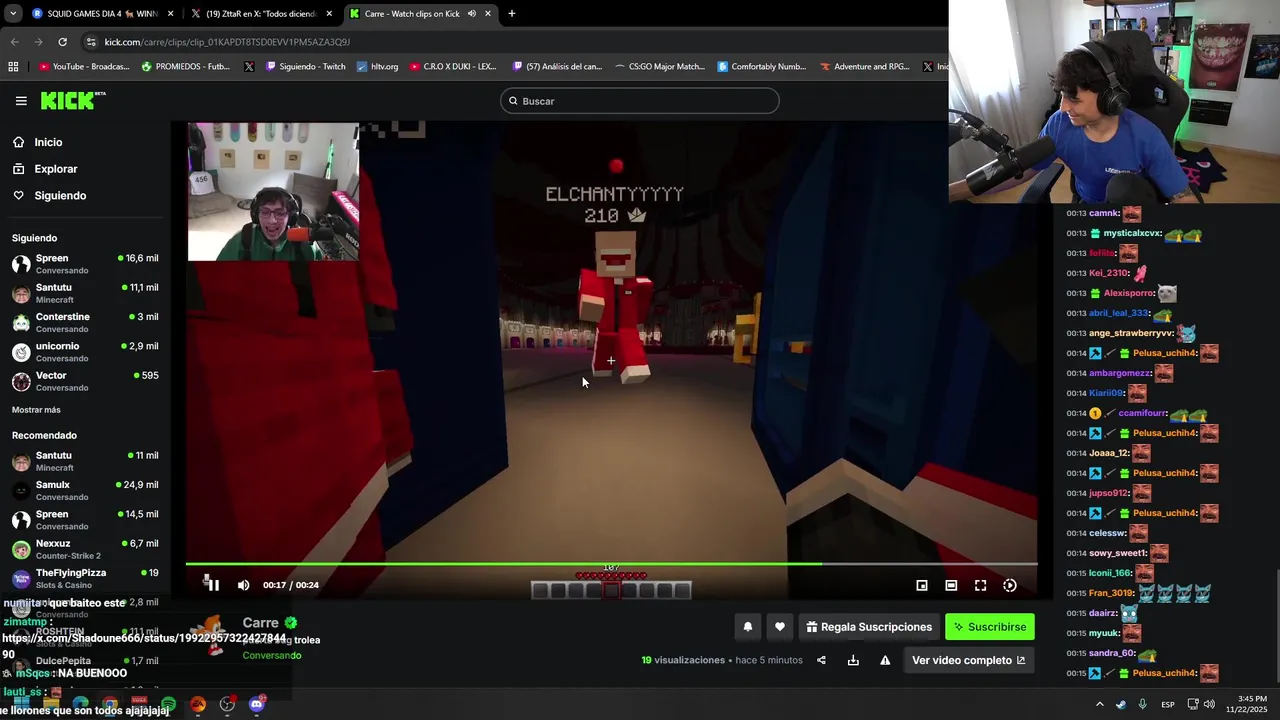The width and height of the screenshot is (1280, 720).
Task: Download the clip with the download icon
Action: click(853, 660)
